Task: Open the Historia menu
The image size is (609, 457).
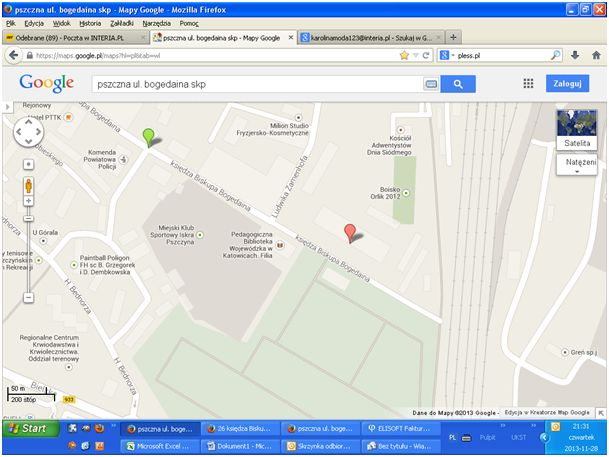Action: [90, 23]
